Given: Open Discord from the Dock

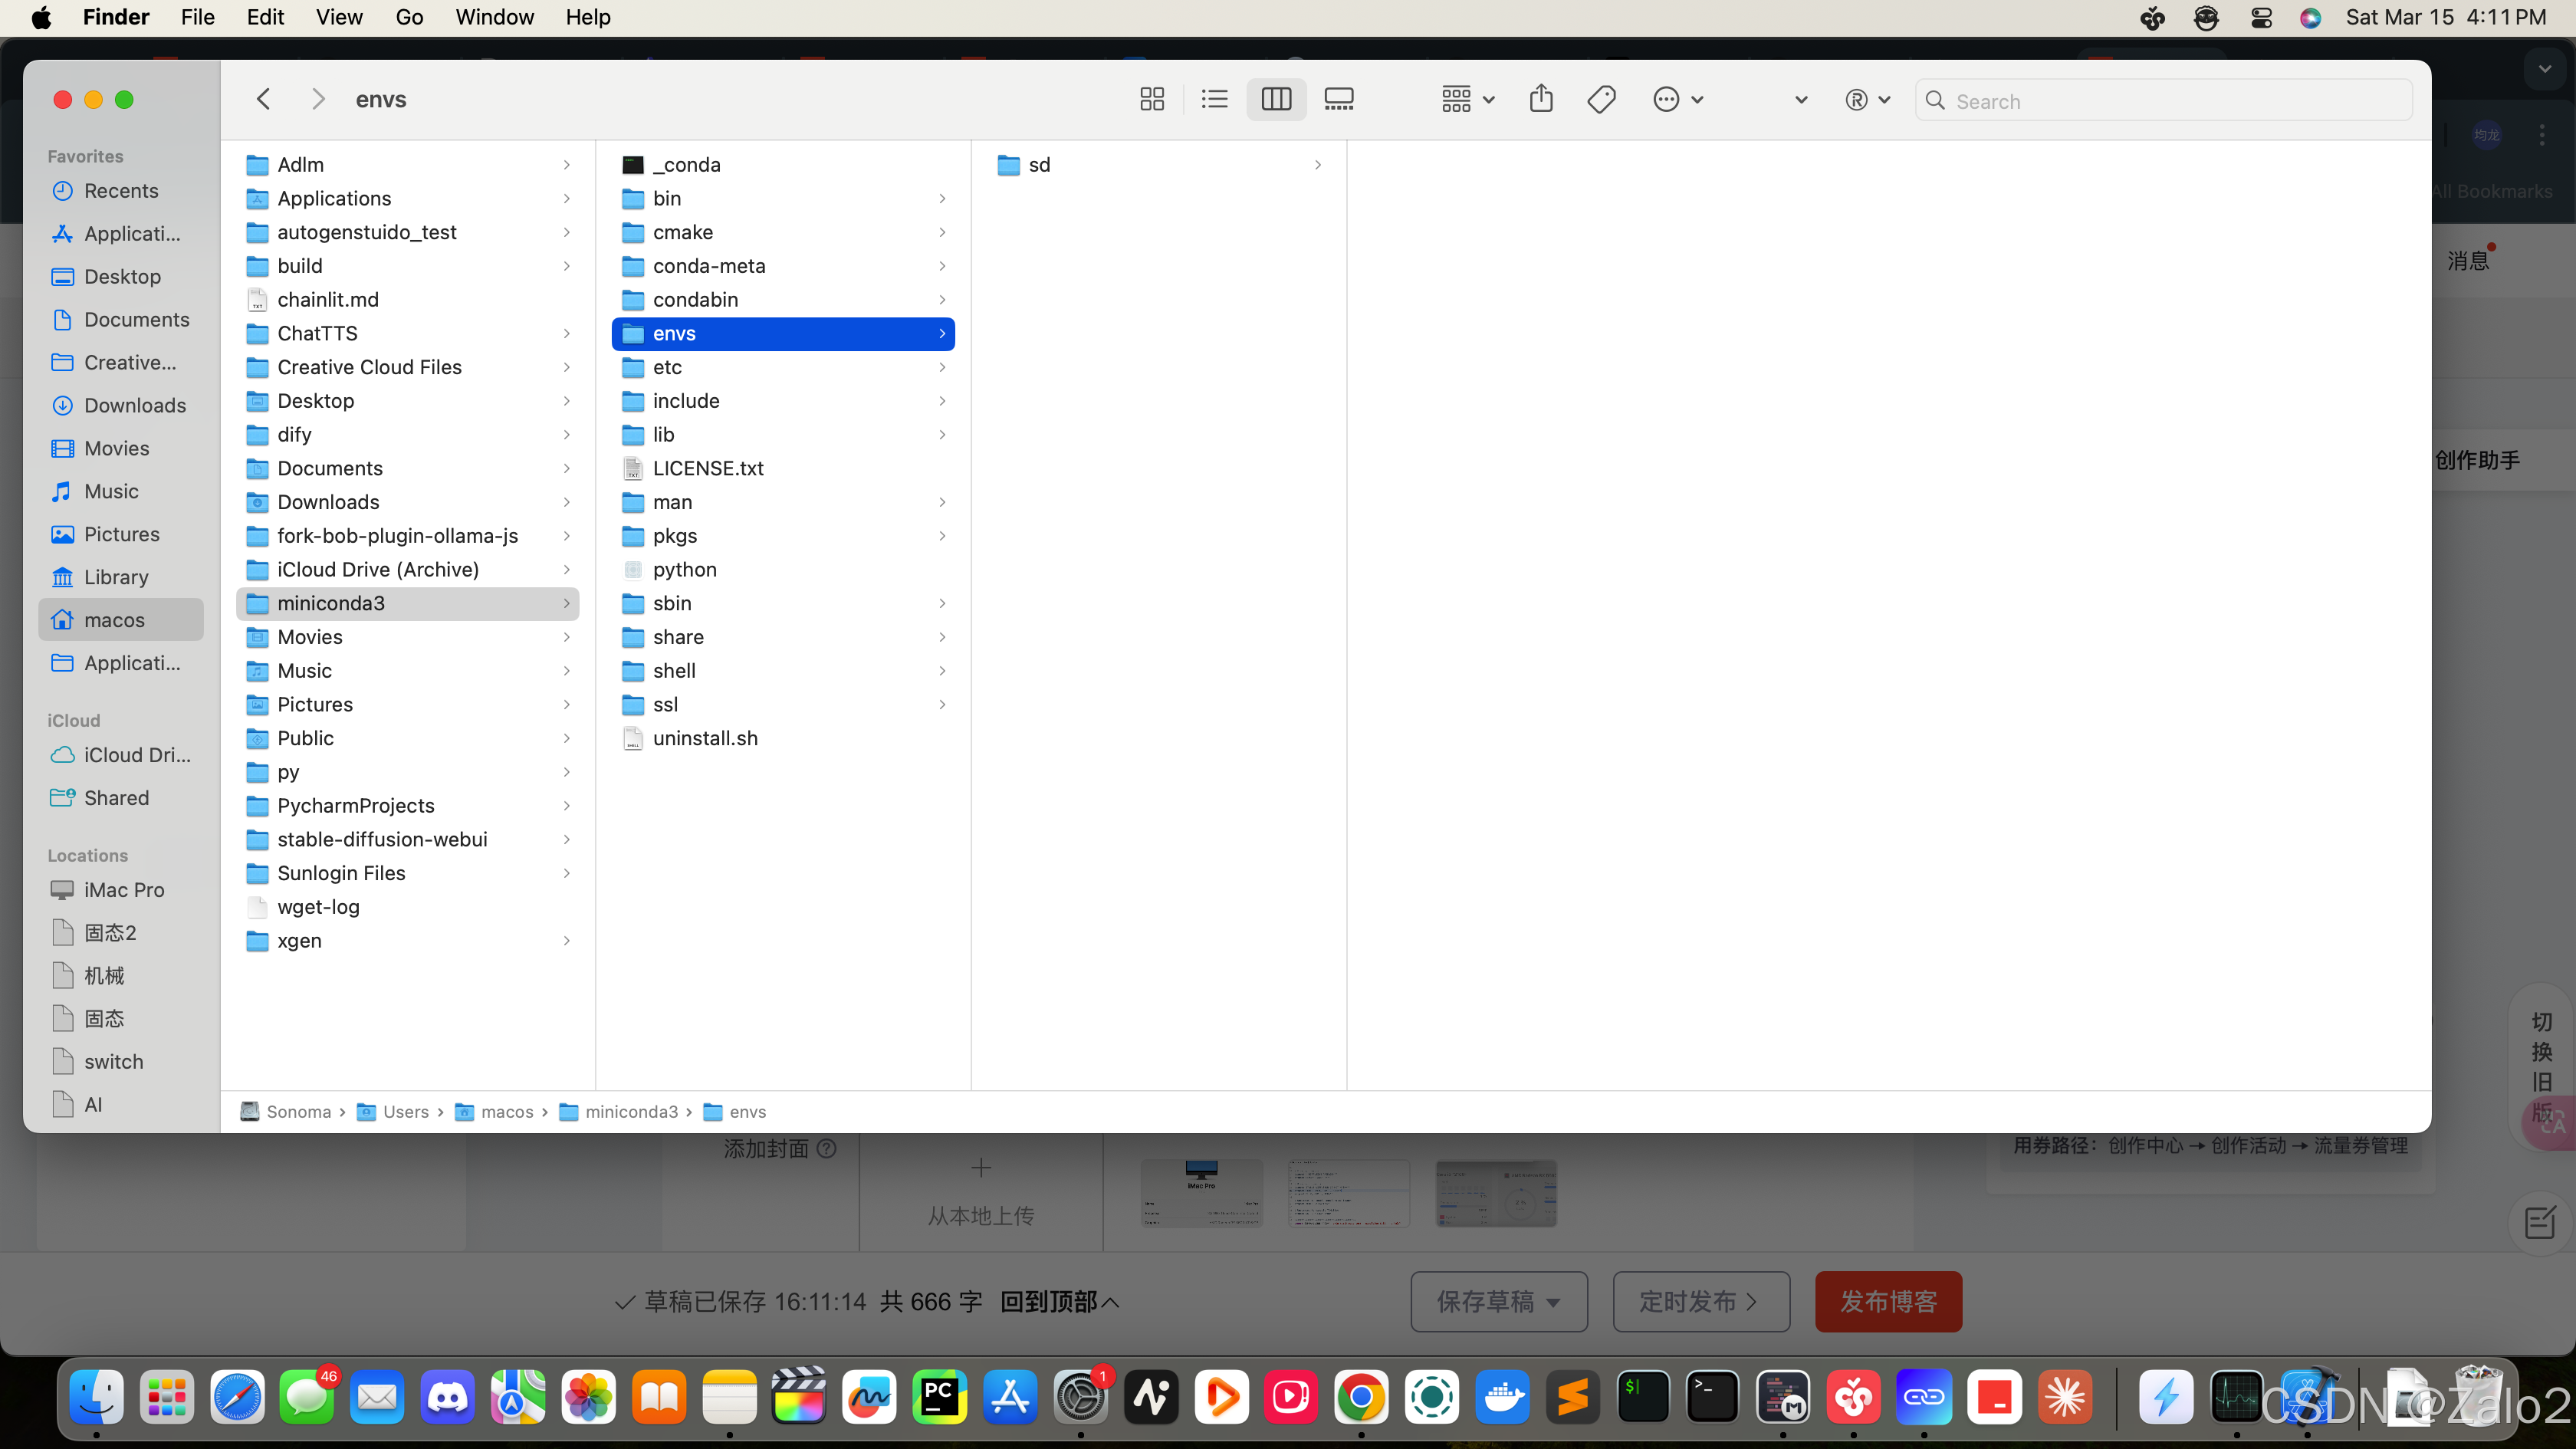Looking at the screenshot, I should point(447,1397).
